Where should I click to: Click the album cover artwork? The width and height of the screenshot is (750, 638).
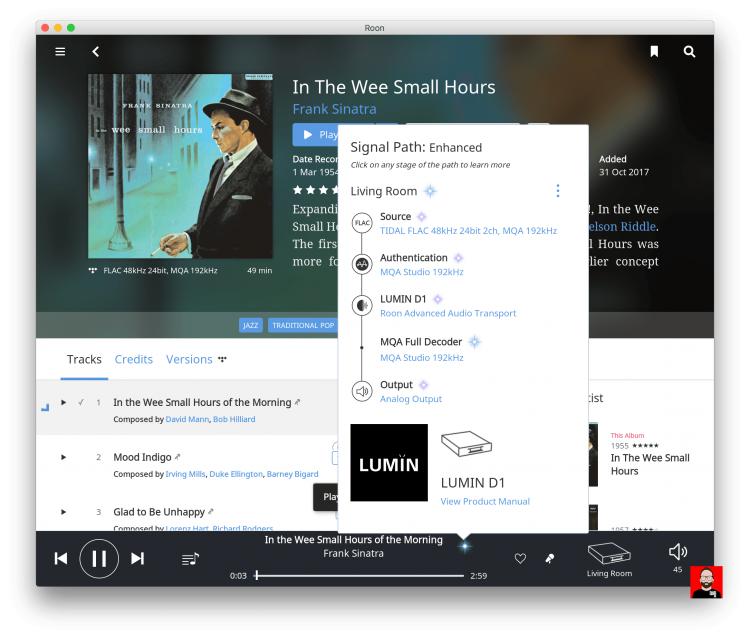[180, 166]
